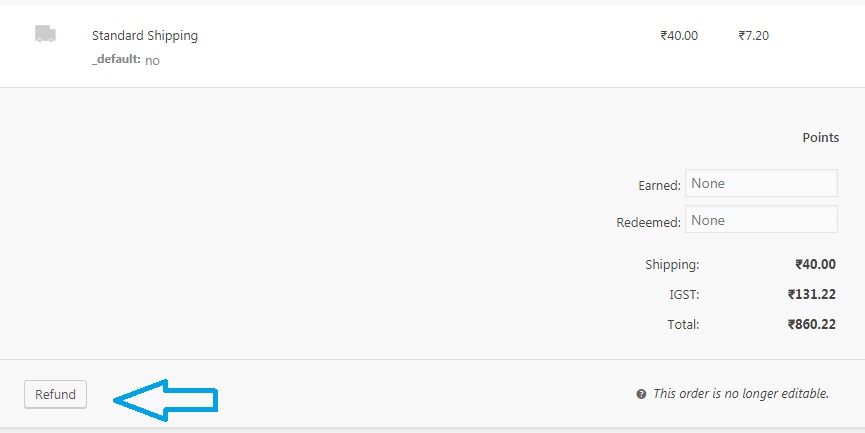Click 'This order is no longer editable' notice

pyautogui.click(x=741, y=394)
